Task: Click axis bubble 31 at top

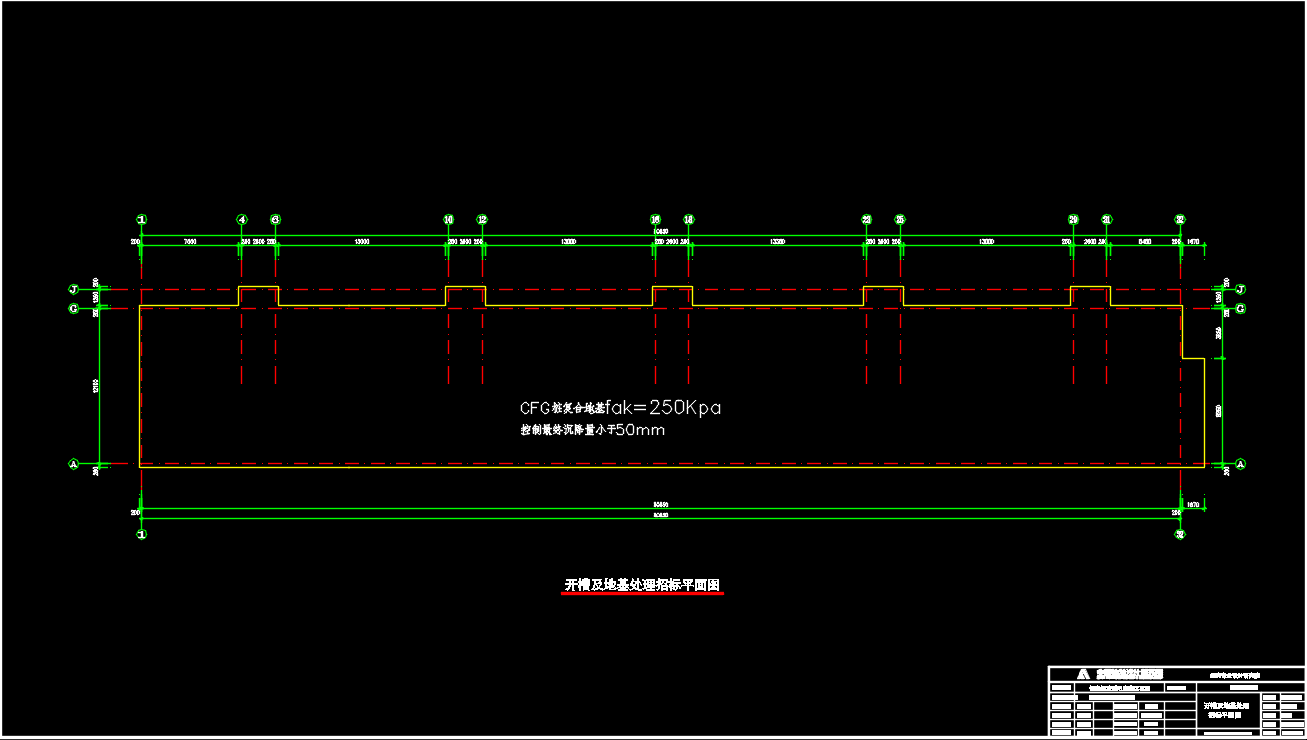Action: click(x=1107, y=219)
